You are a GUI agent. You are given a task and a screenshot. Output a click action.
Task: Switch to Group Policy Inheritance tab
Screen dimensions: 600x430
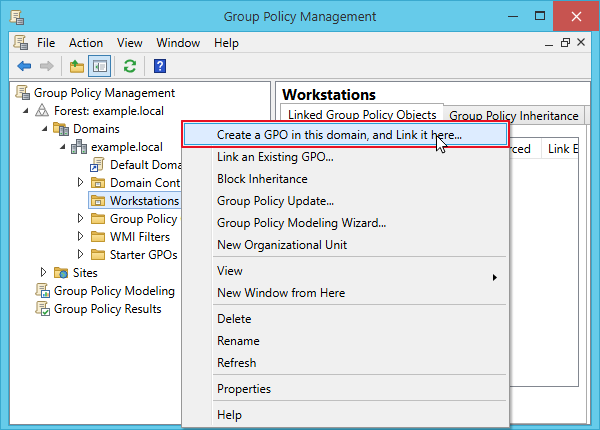514,116
